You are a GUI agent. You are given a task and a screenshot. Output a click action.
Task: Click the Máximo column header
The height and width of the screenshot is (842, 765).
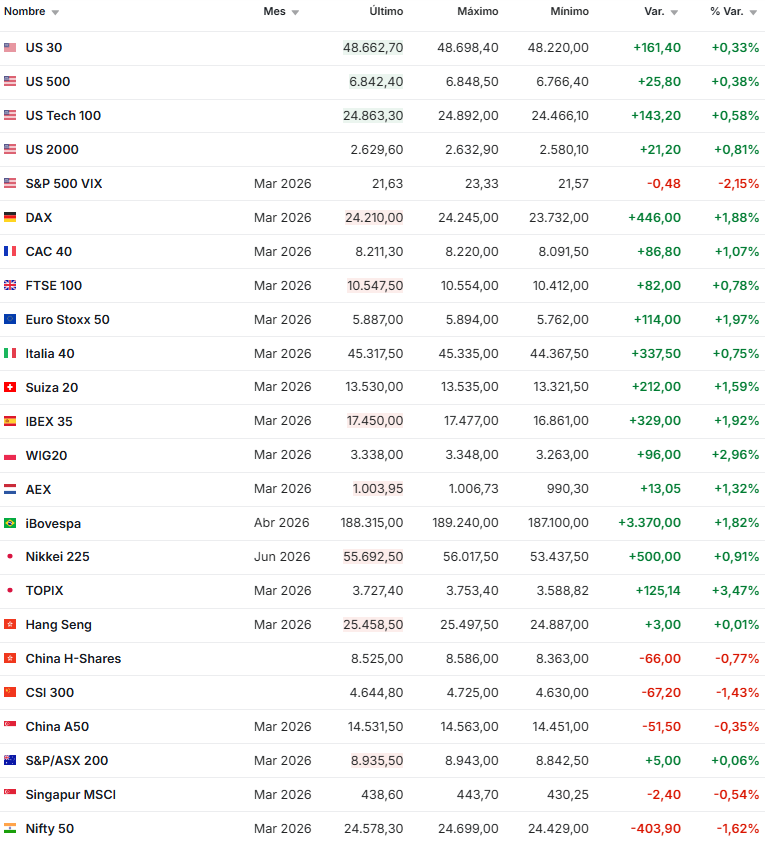[x=477, y=12]
